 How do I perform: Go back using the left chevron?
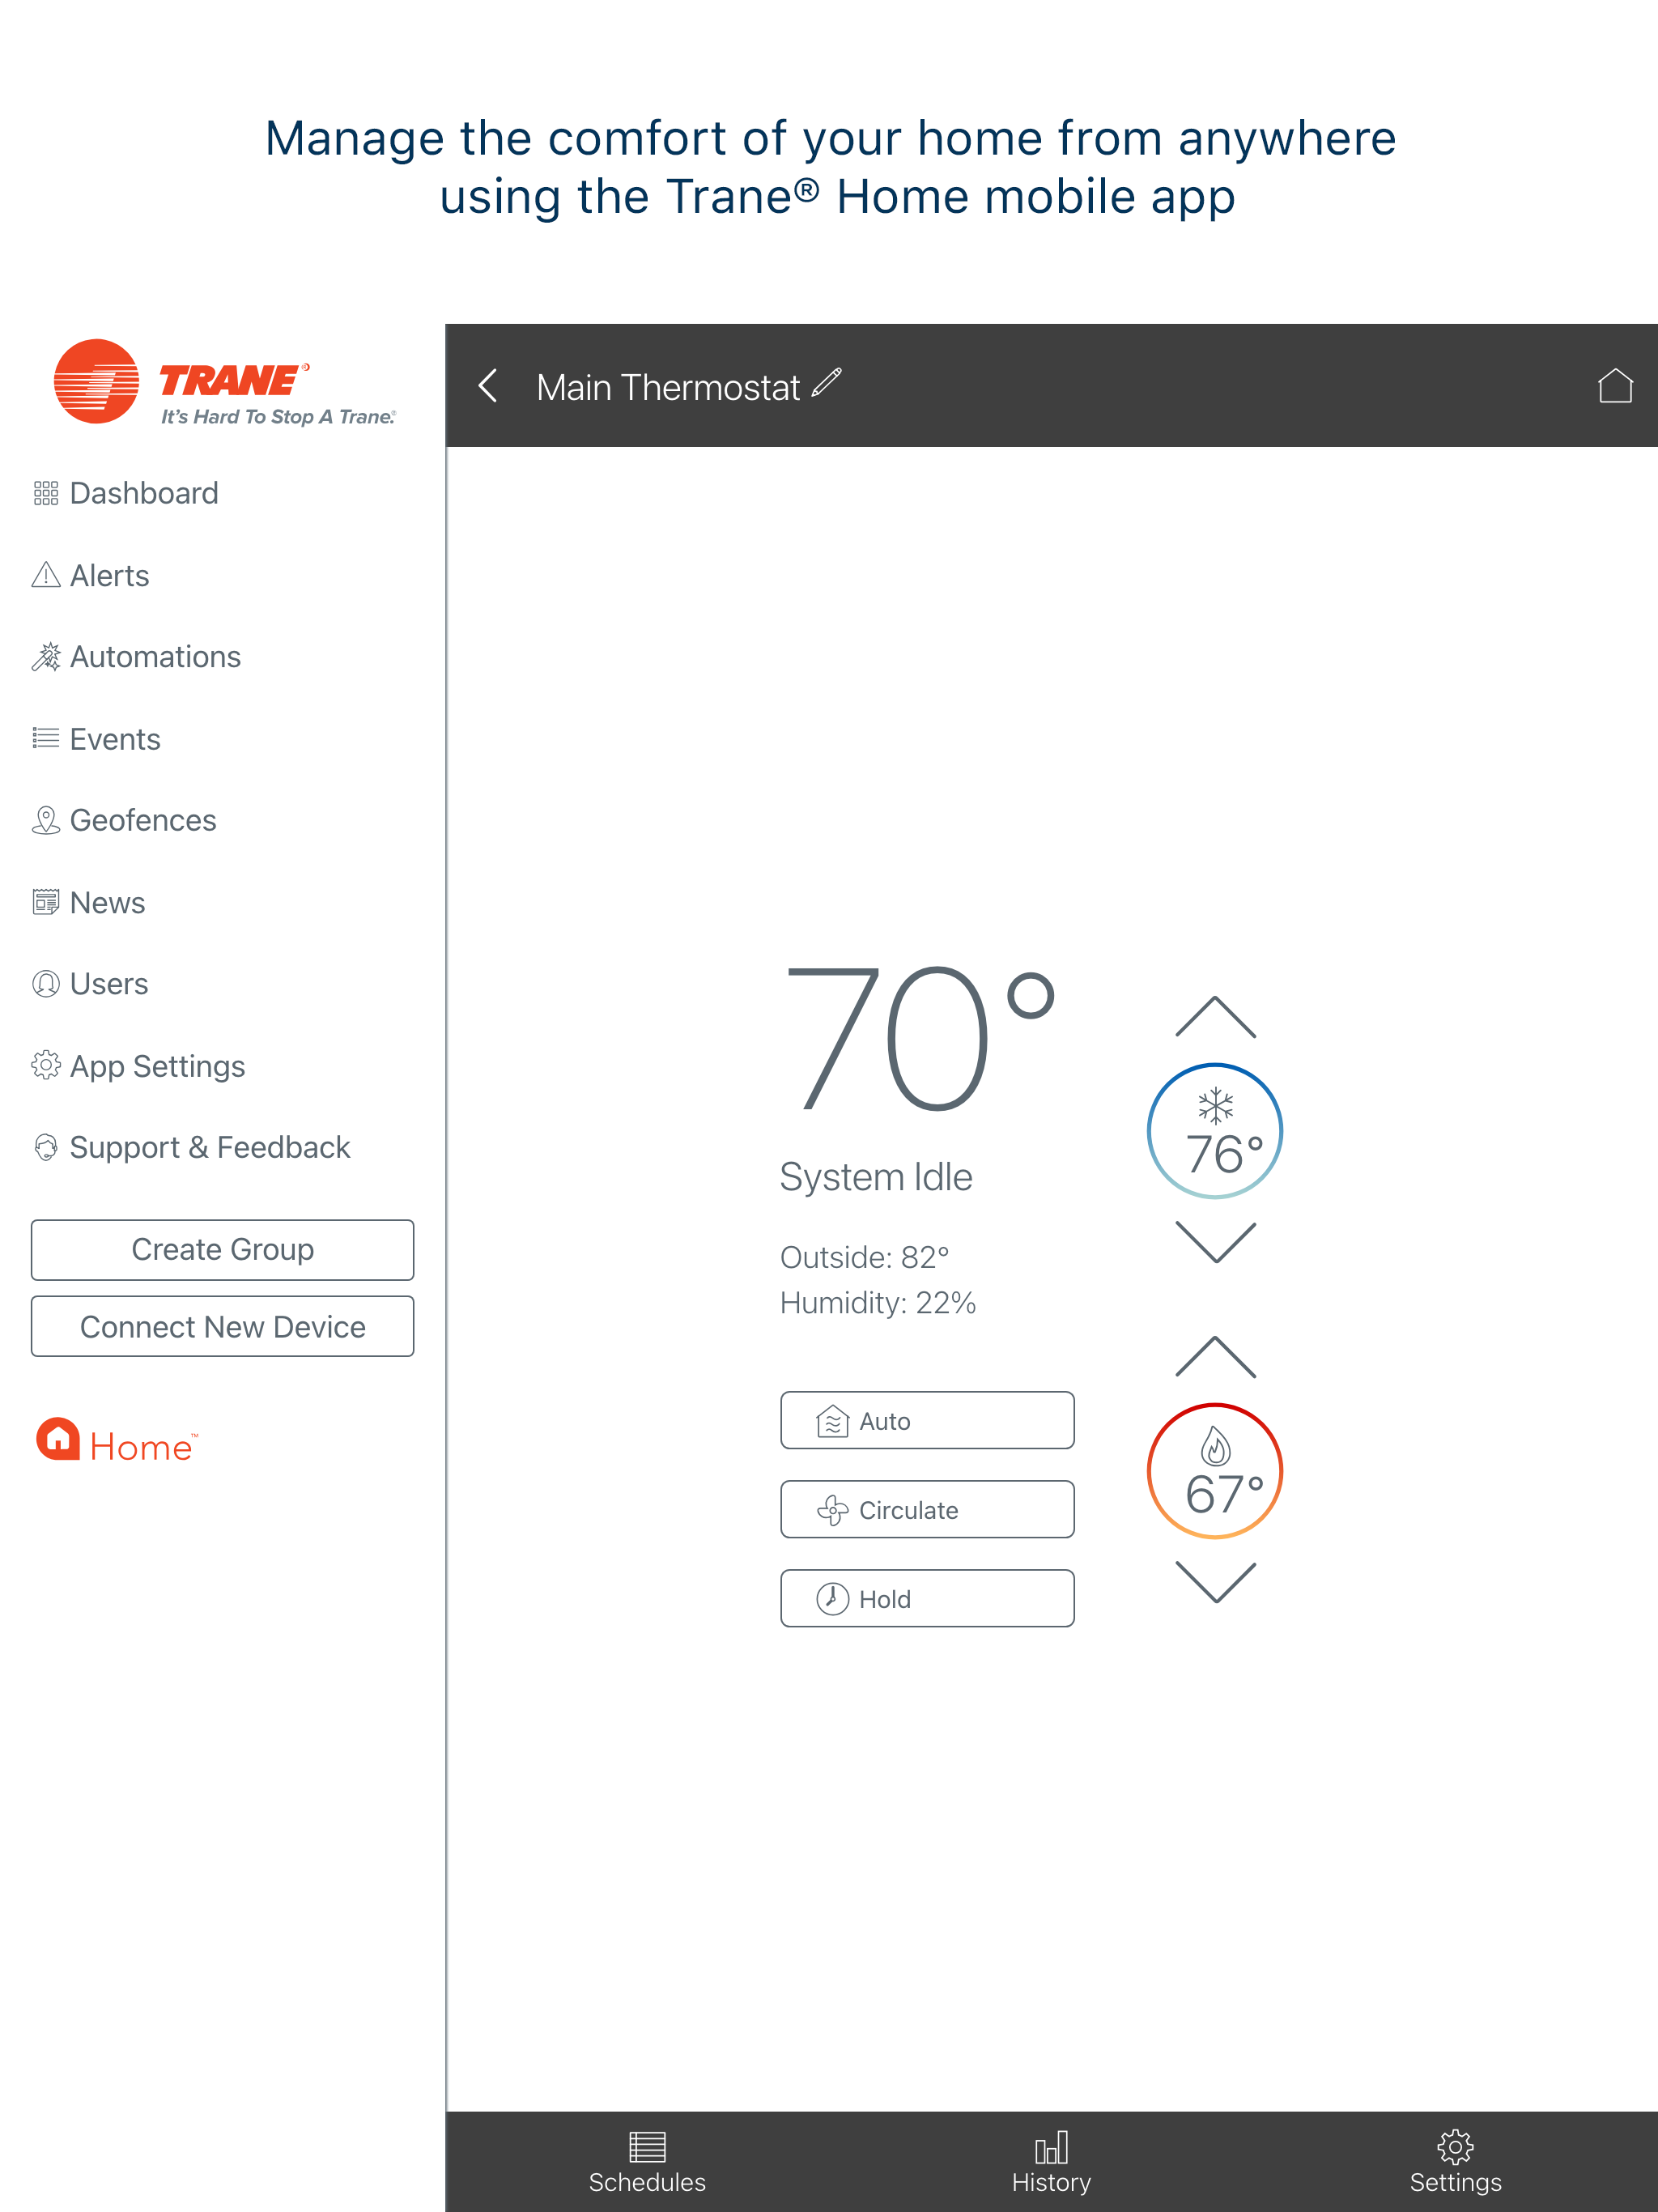[488, 386]
